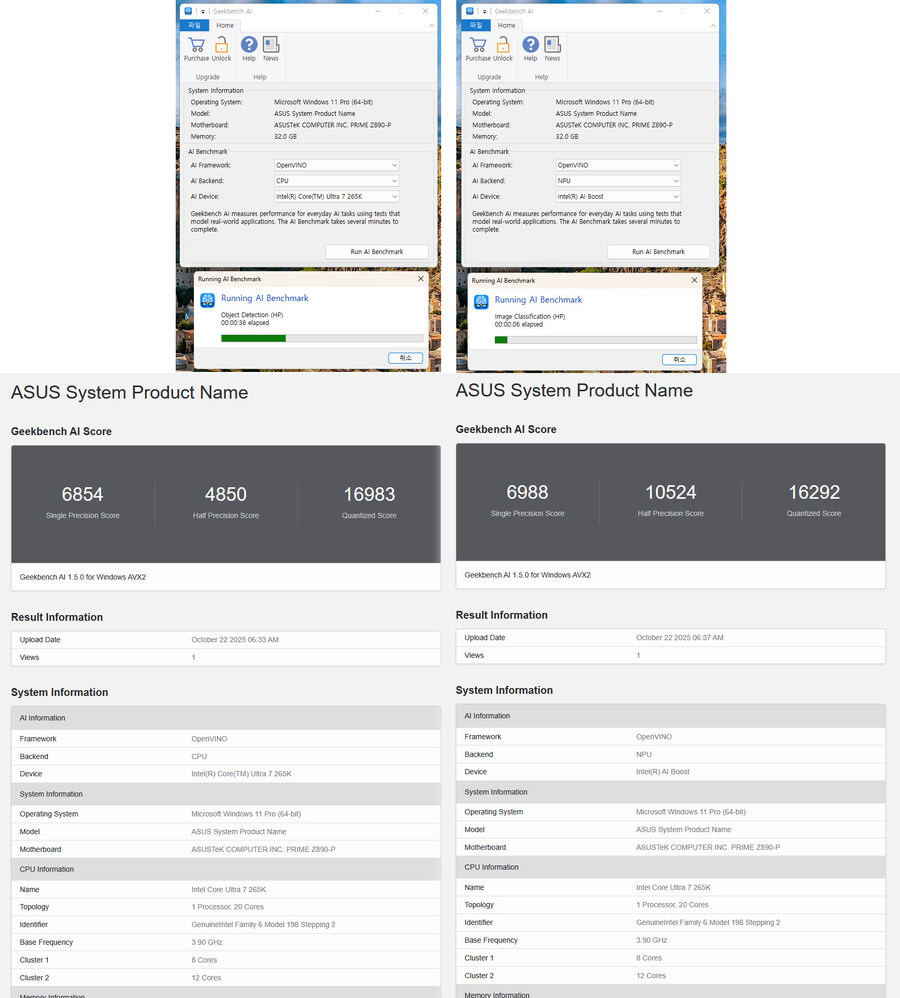Cancel the Object Detection benchmark with 취소
Screen dimensions: 900x998
pyautogui.click(x=405, y=358)
